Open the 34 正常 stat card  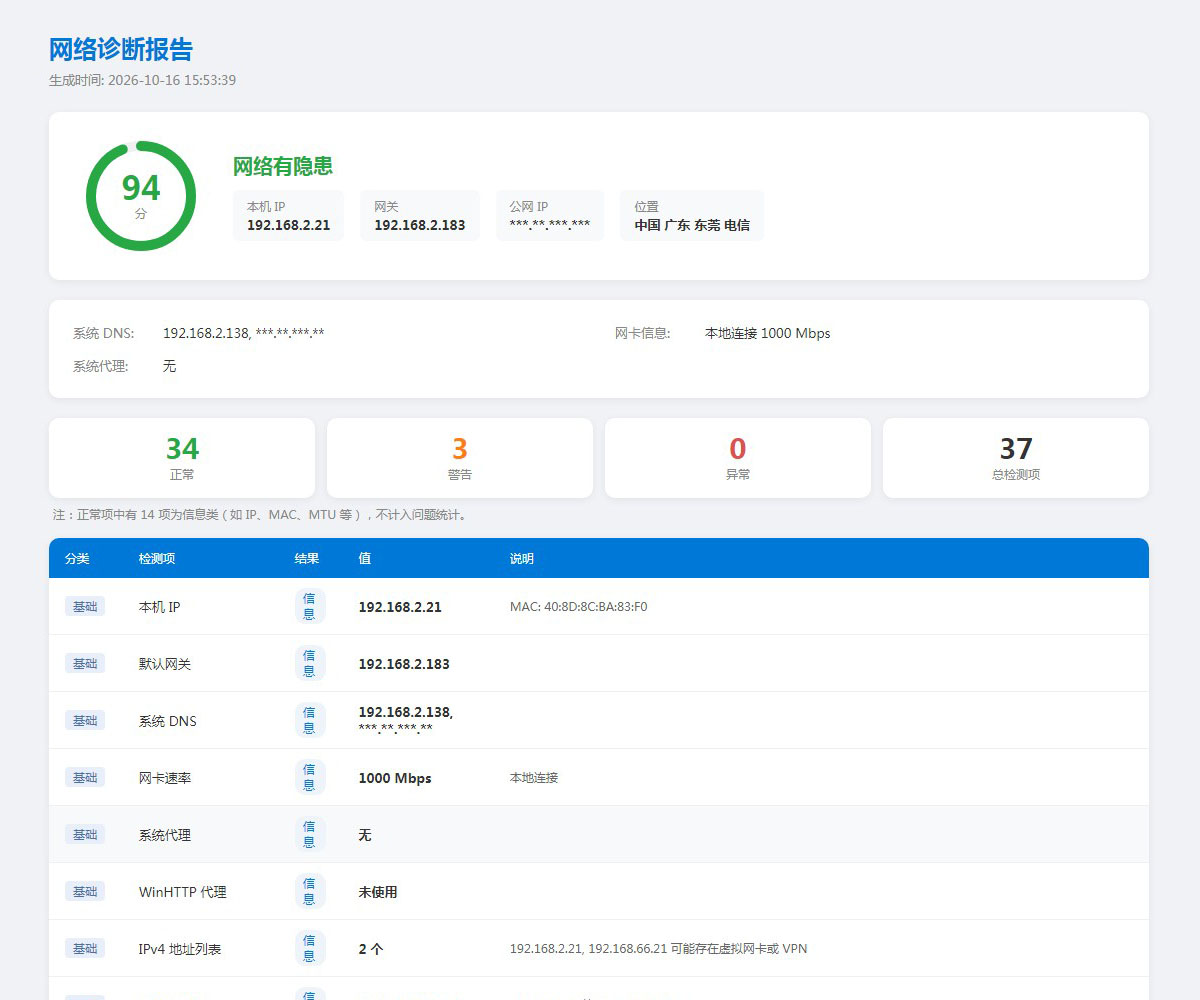pyautogui.click(x=182, y=458)
